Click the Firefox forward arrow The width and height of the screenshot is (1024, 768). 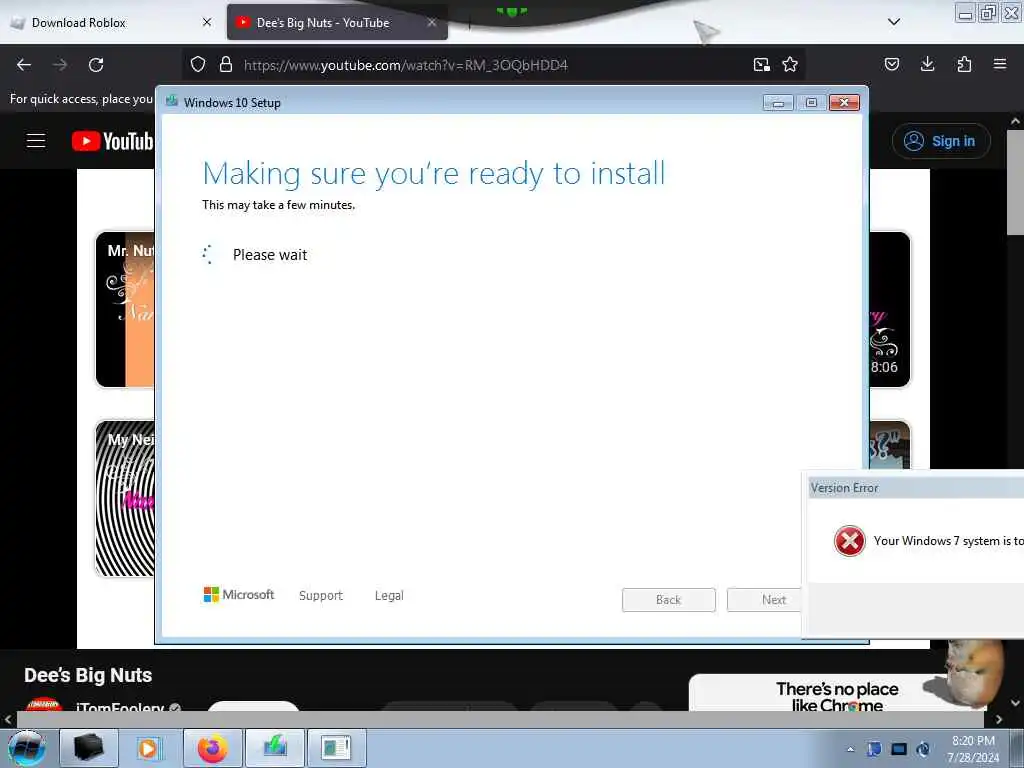pyautogui.click(x=60, y=65)
